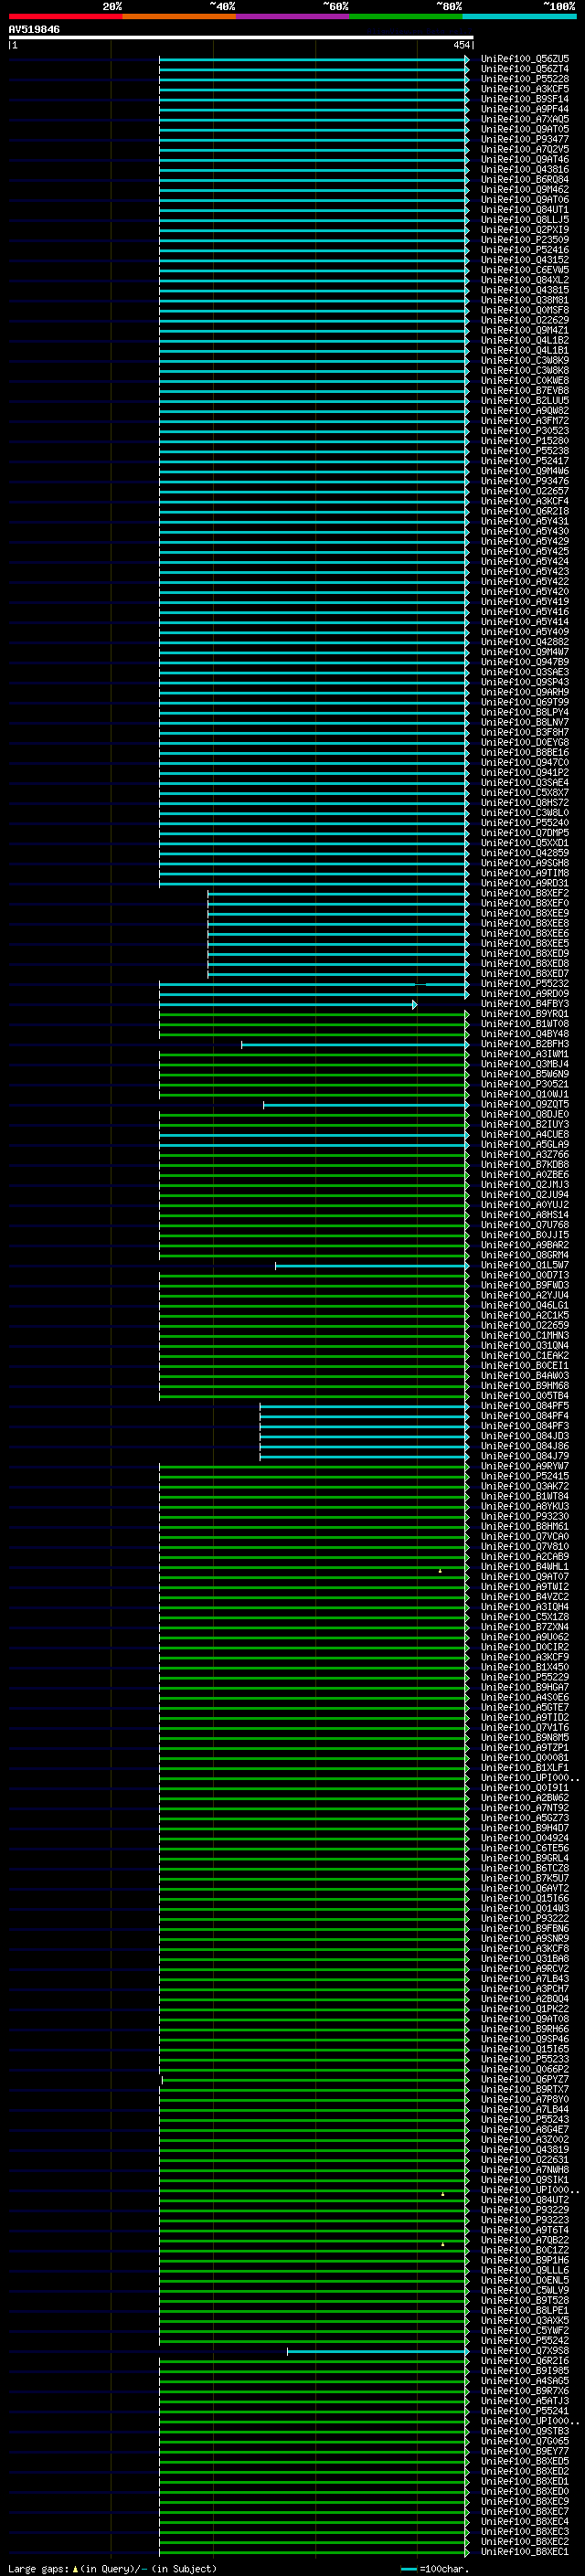Select hit UniRef100_Q6R2I6

coord(524,2361)
